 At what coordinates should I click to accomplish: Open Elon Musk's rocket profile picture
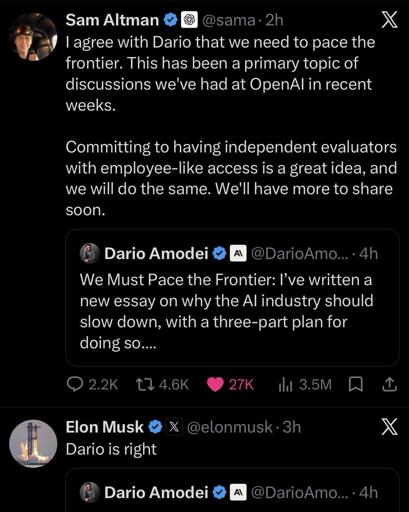point(33,443)
